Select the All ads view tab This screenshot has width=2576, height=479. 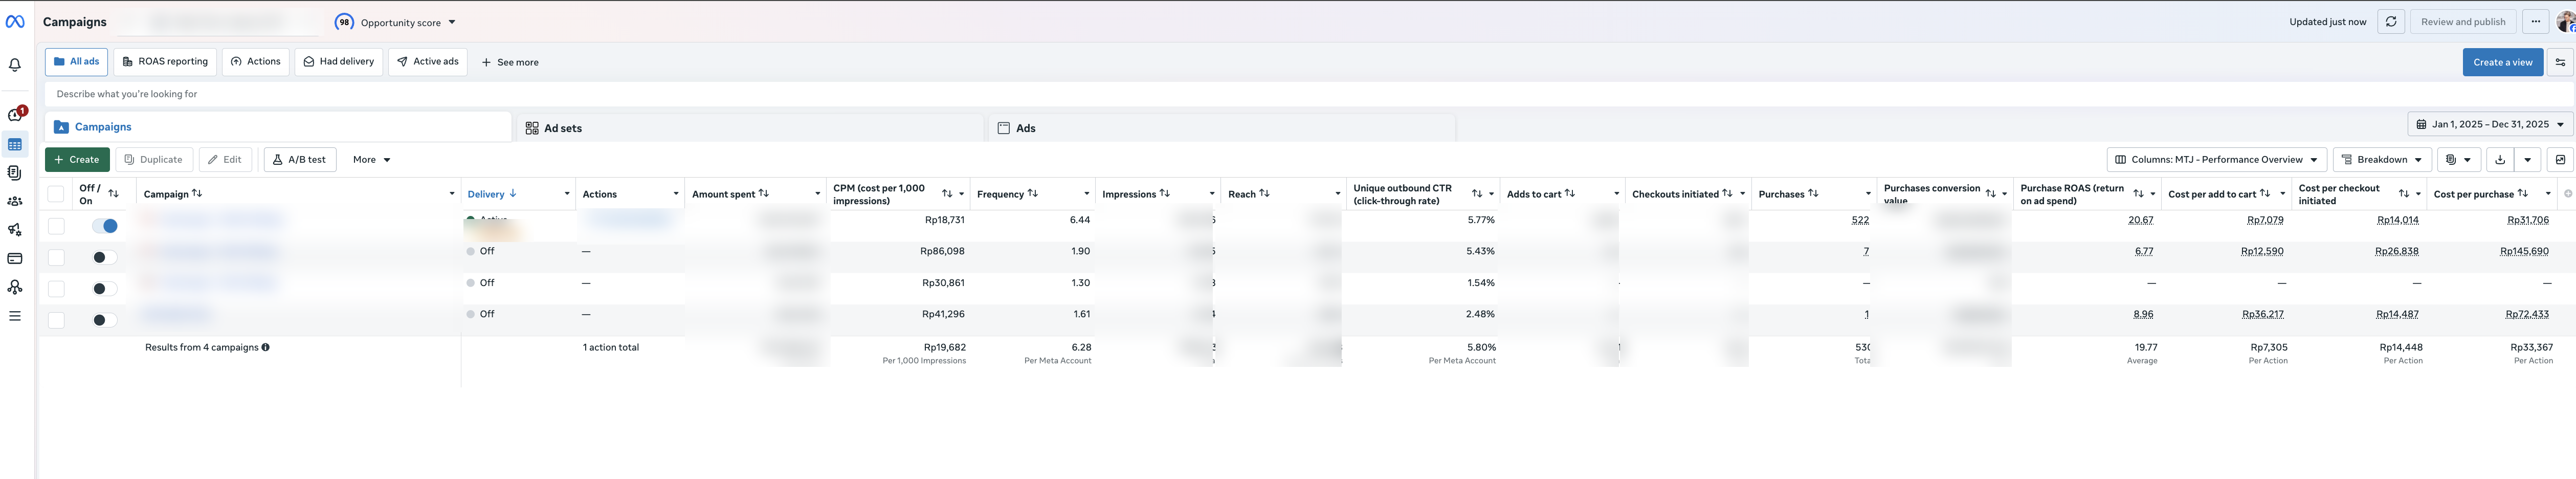[76, 62]
